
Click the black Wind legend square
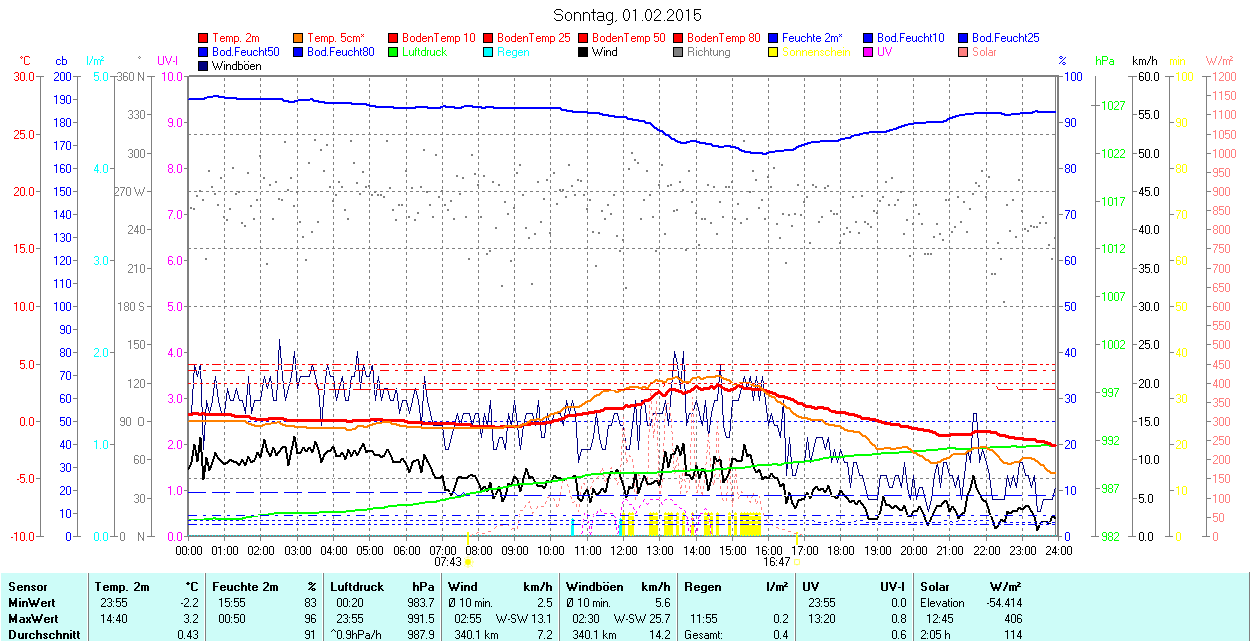coord(584,52)
